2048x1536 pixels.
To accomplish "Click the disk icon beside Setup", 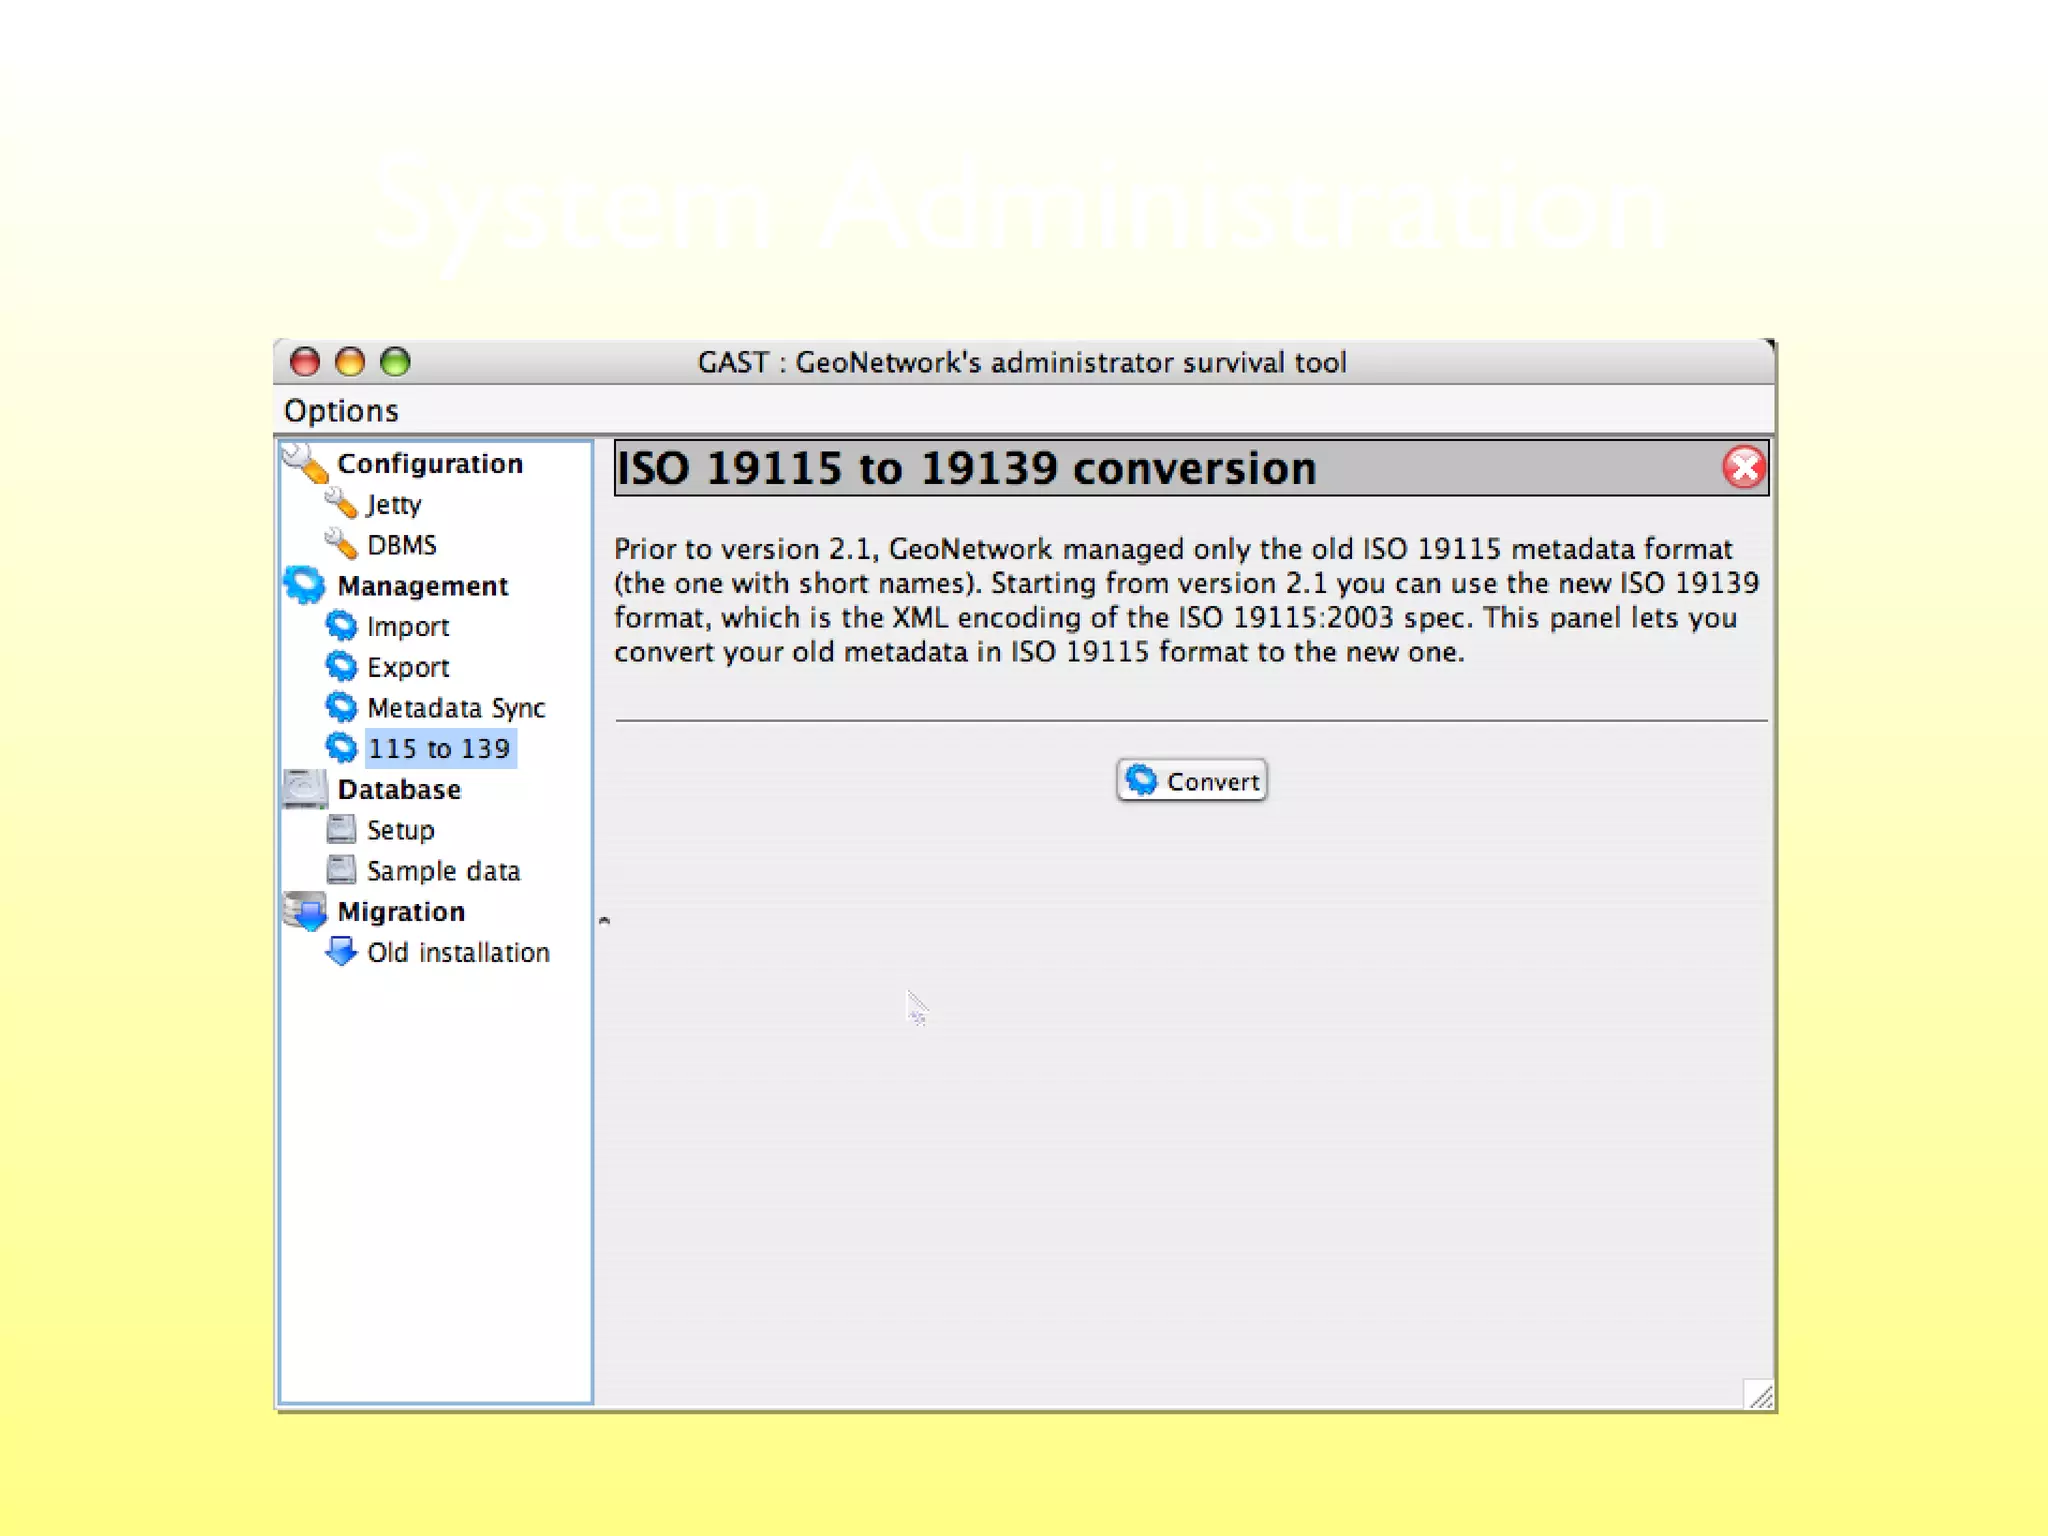I will click(x=341, y=829).
